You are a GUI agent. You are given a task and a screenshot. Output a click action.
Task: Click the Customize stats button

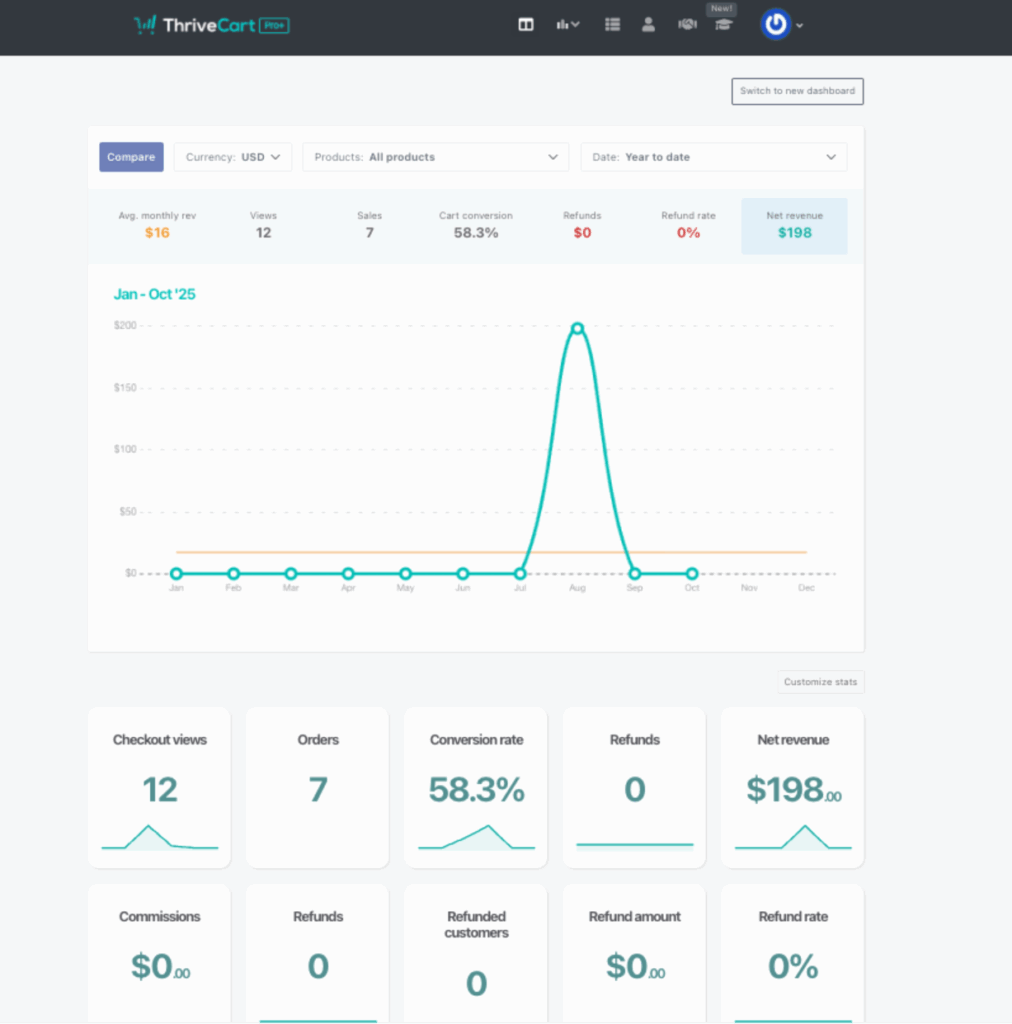coord(820,682)
